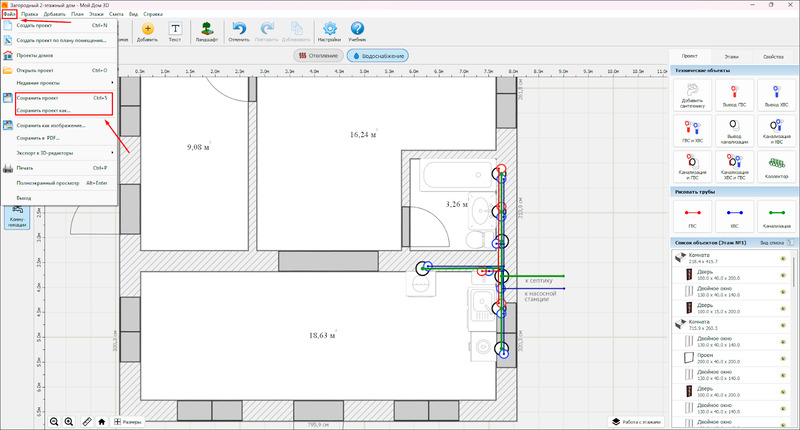800x430 pixels.
Task: Open Вид списка dropdown
Action: (x=776, y=243)
